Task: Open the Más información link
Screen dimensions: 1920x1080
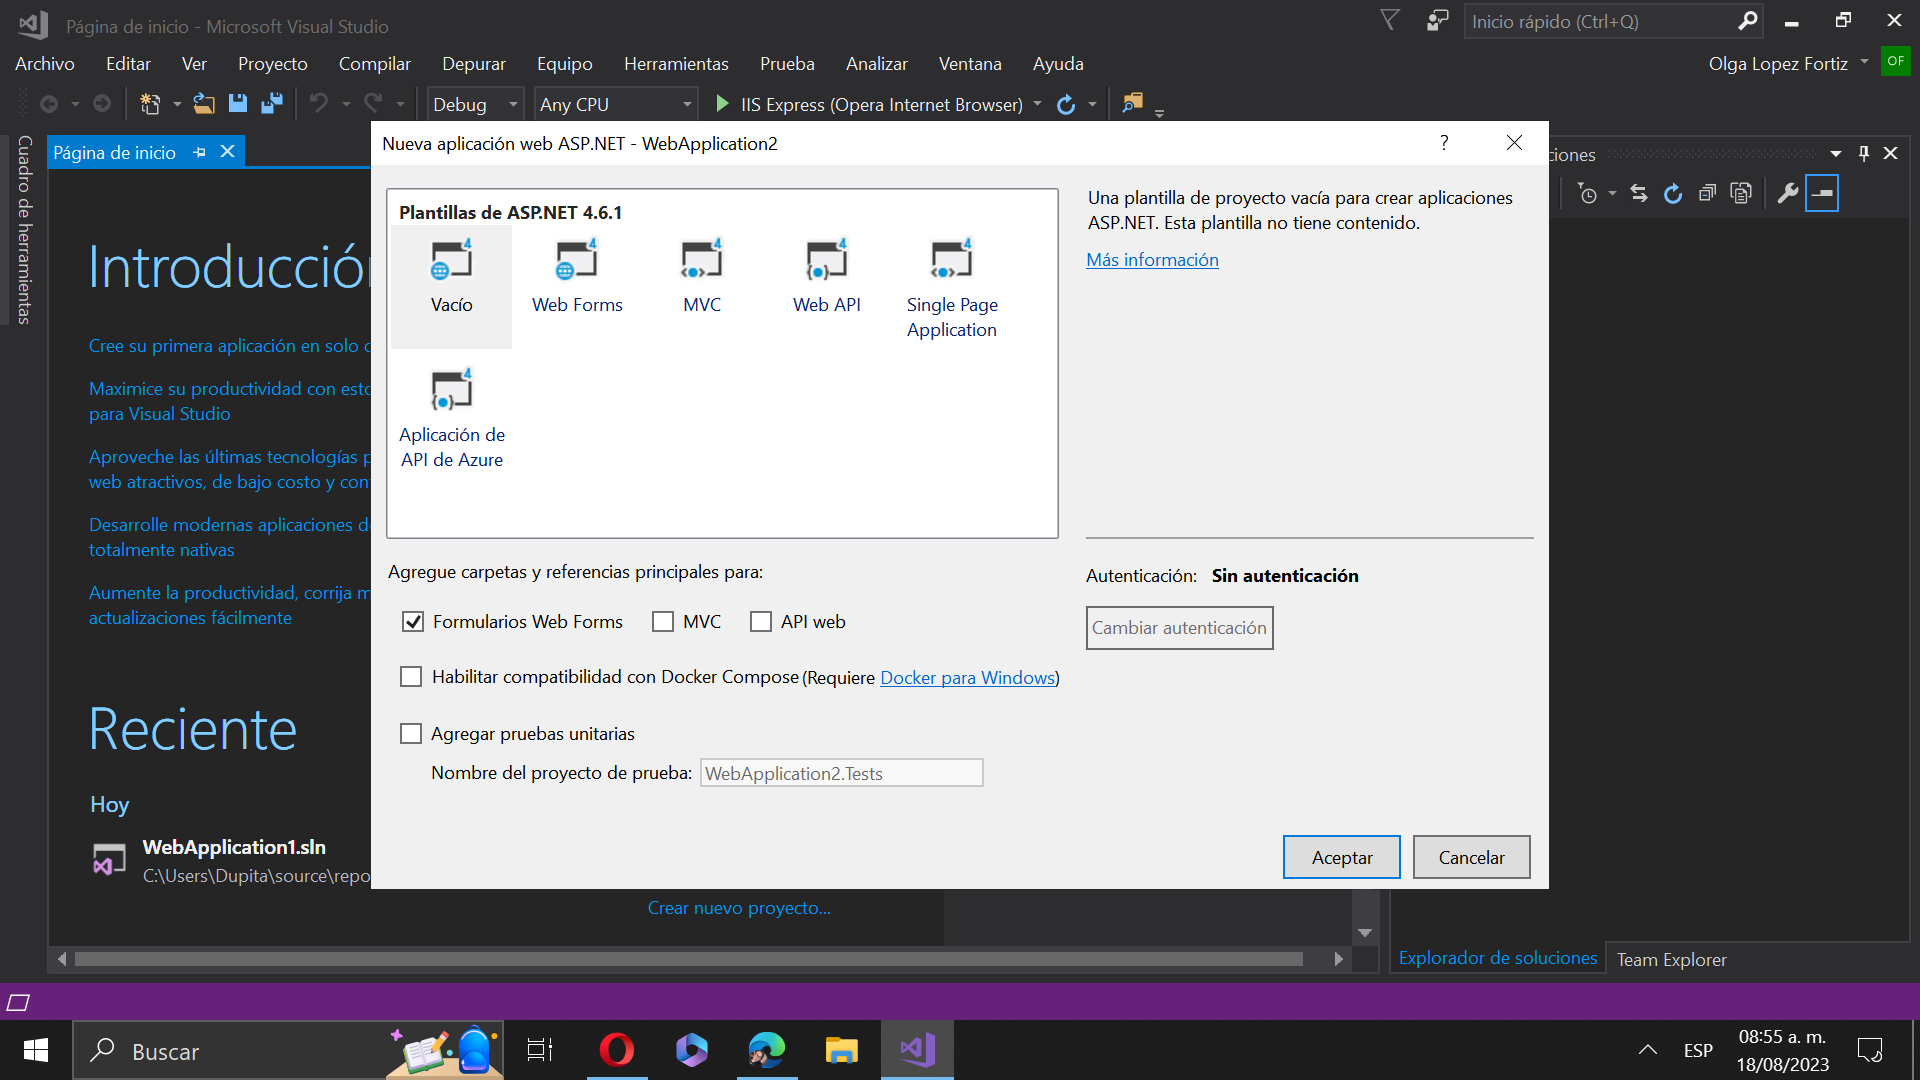Action: pos(1152,260)
